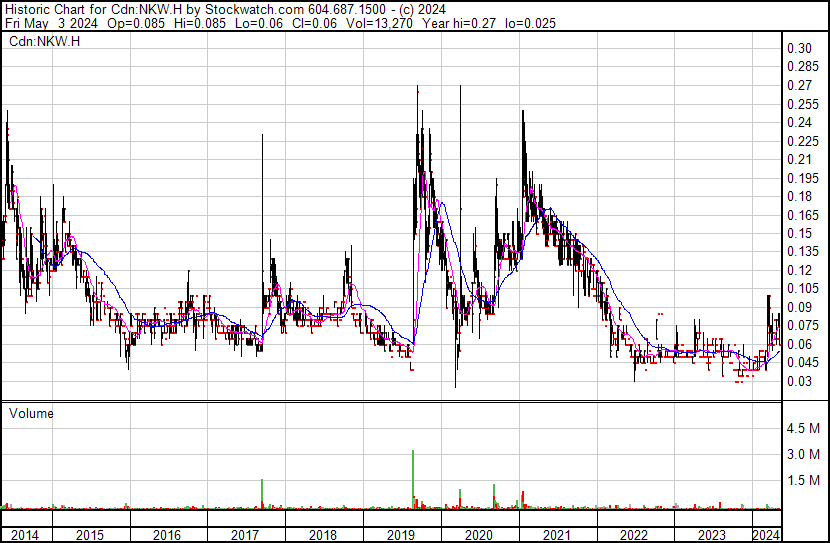The width and height of the screenshot is (830, 543).
Task: Click the Op=0.085 open price value
Action: 136,23
